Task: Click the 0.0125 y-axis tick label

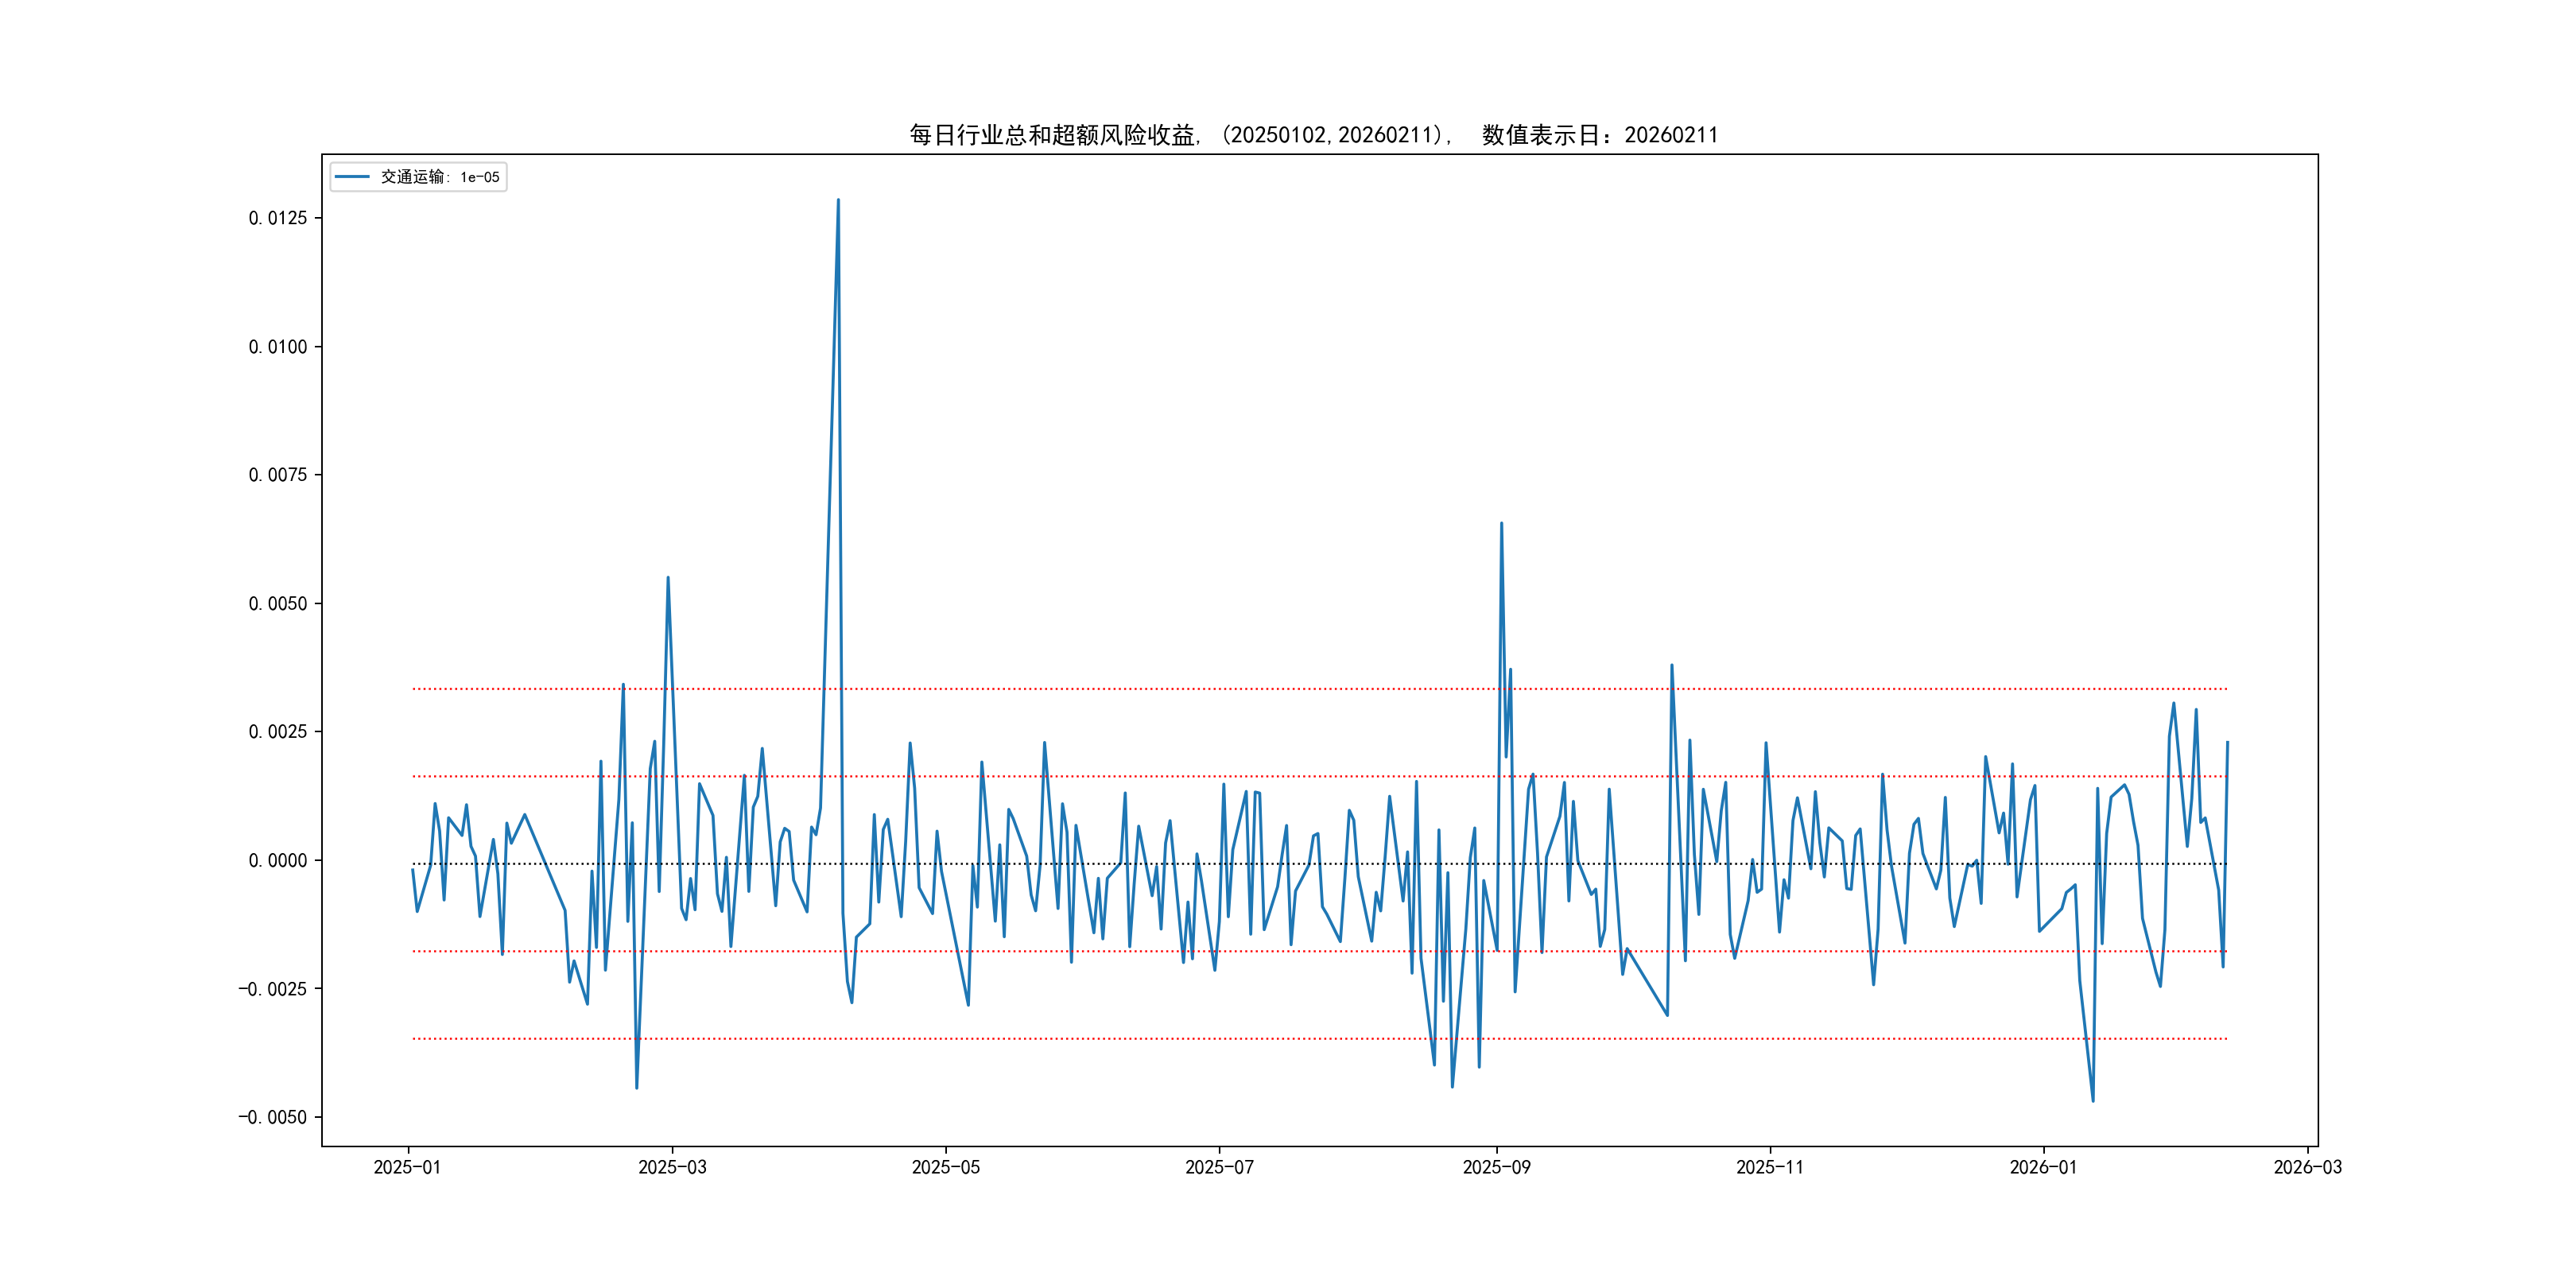Action: coord(278,218)
